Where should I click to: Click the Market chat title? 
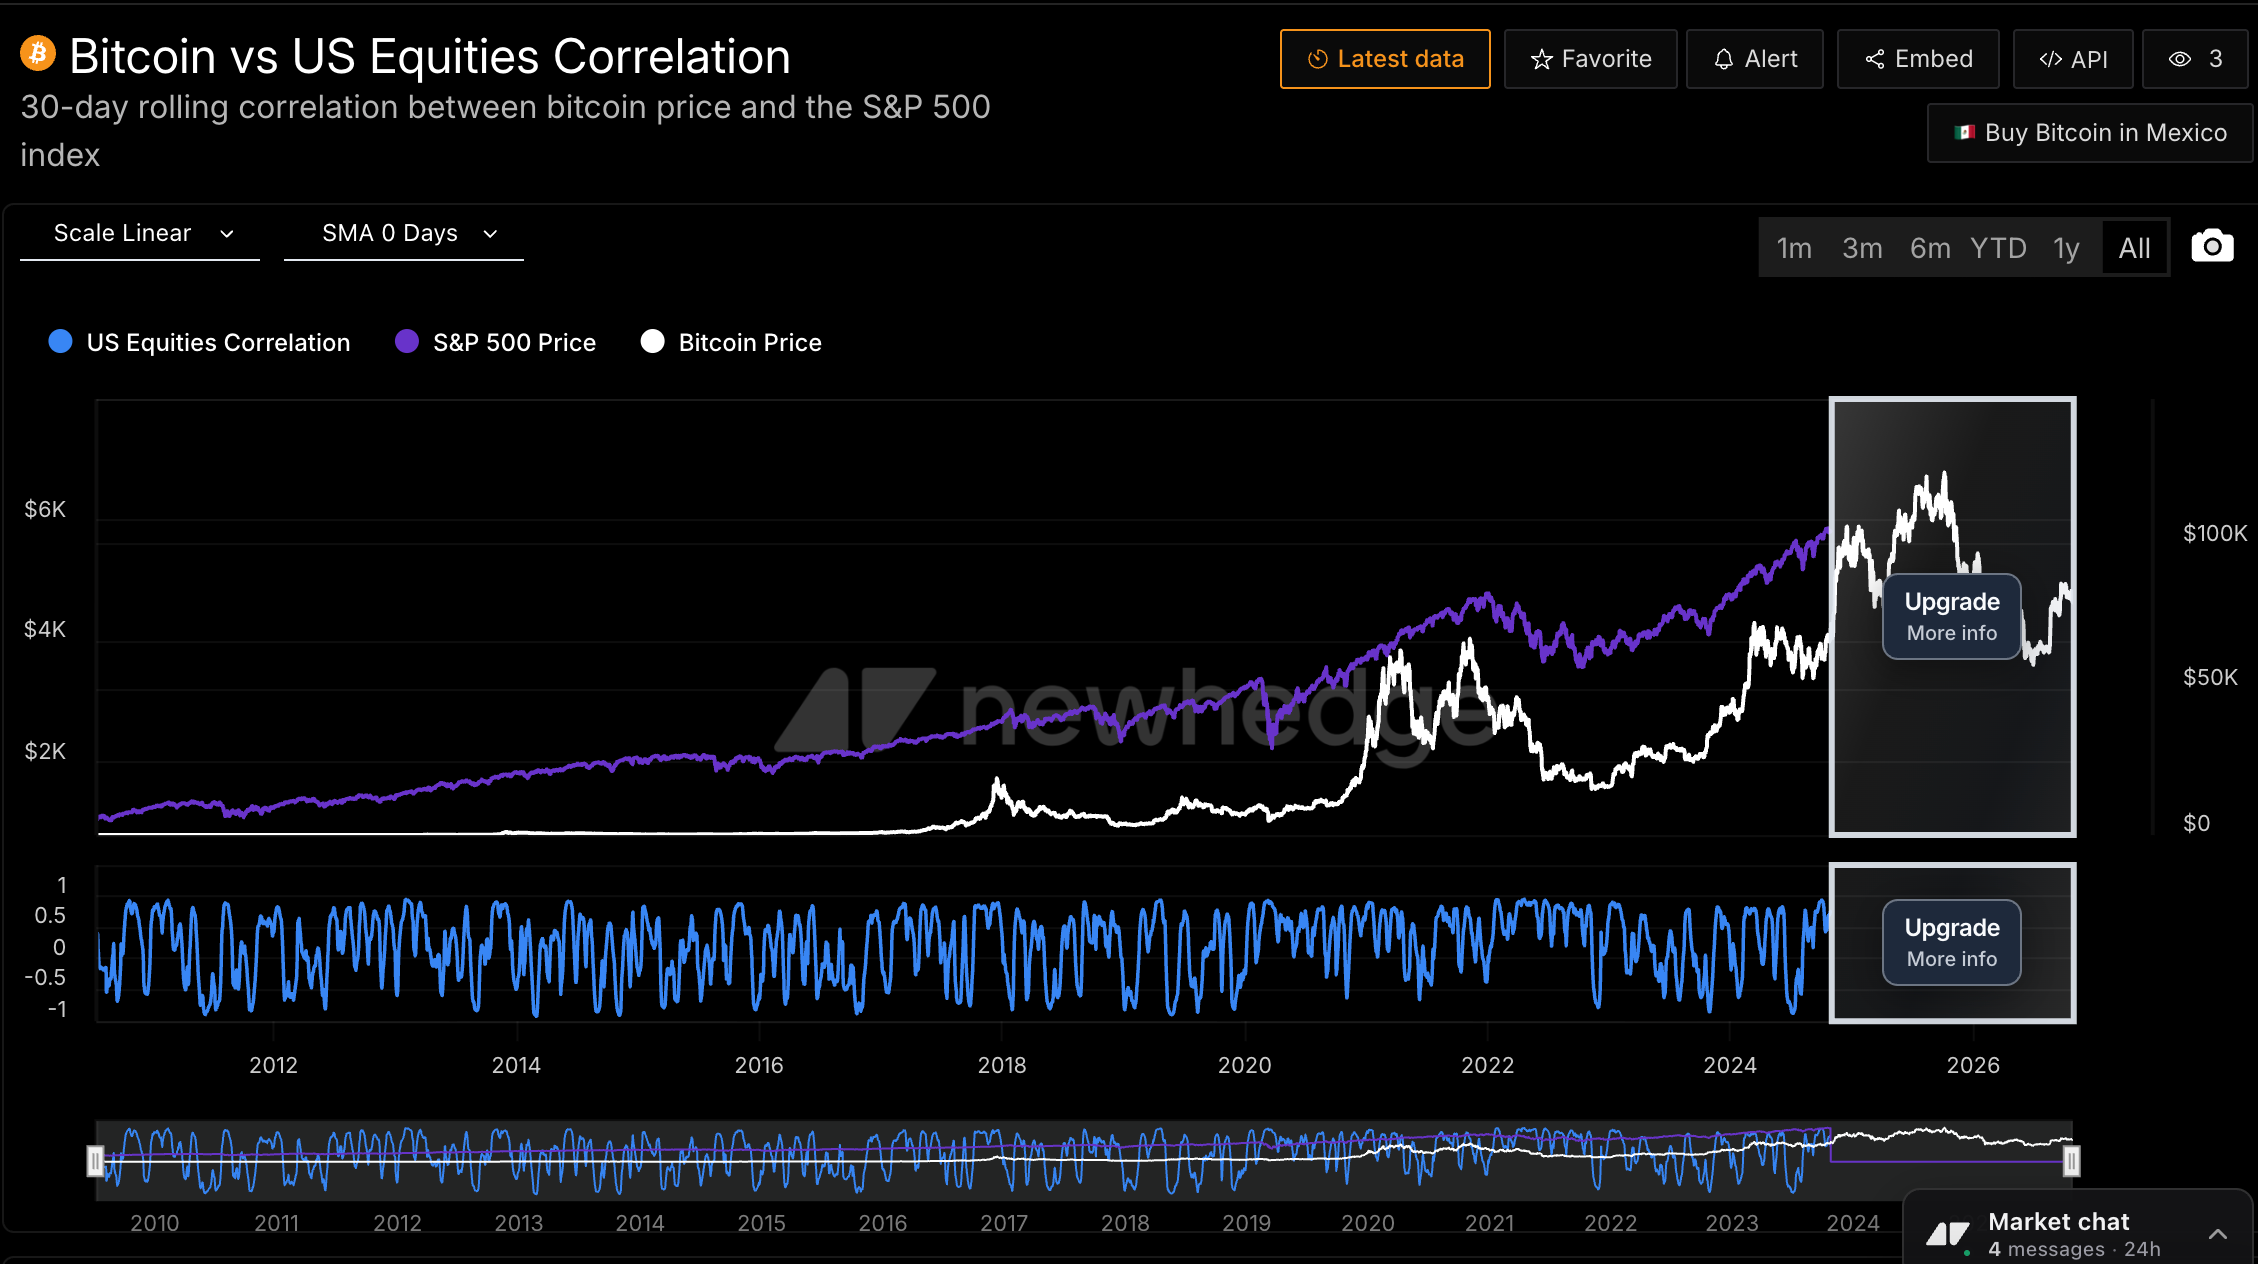coord(2058,1222)
